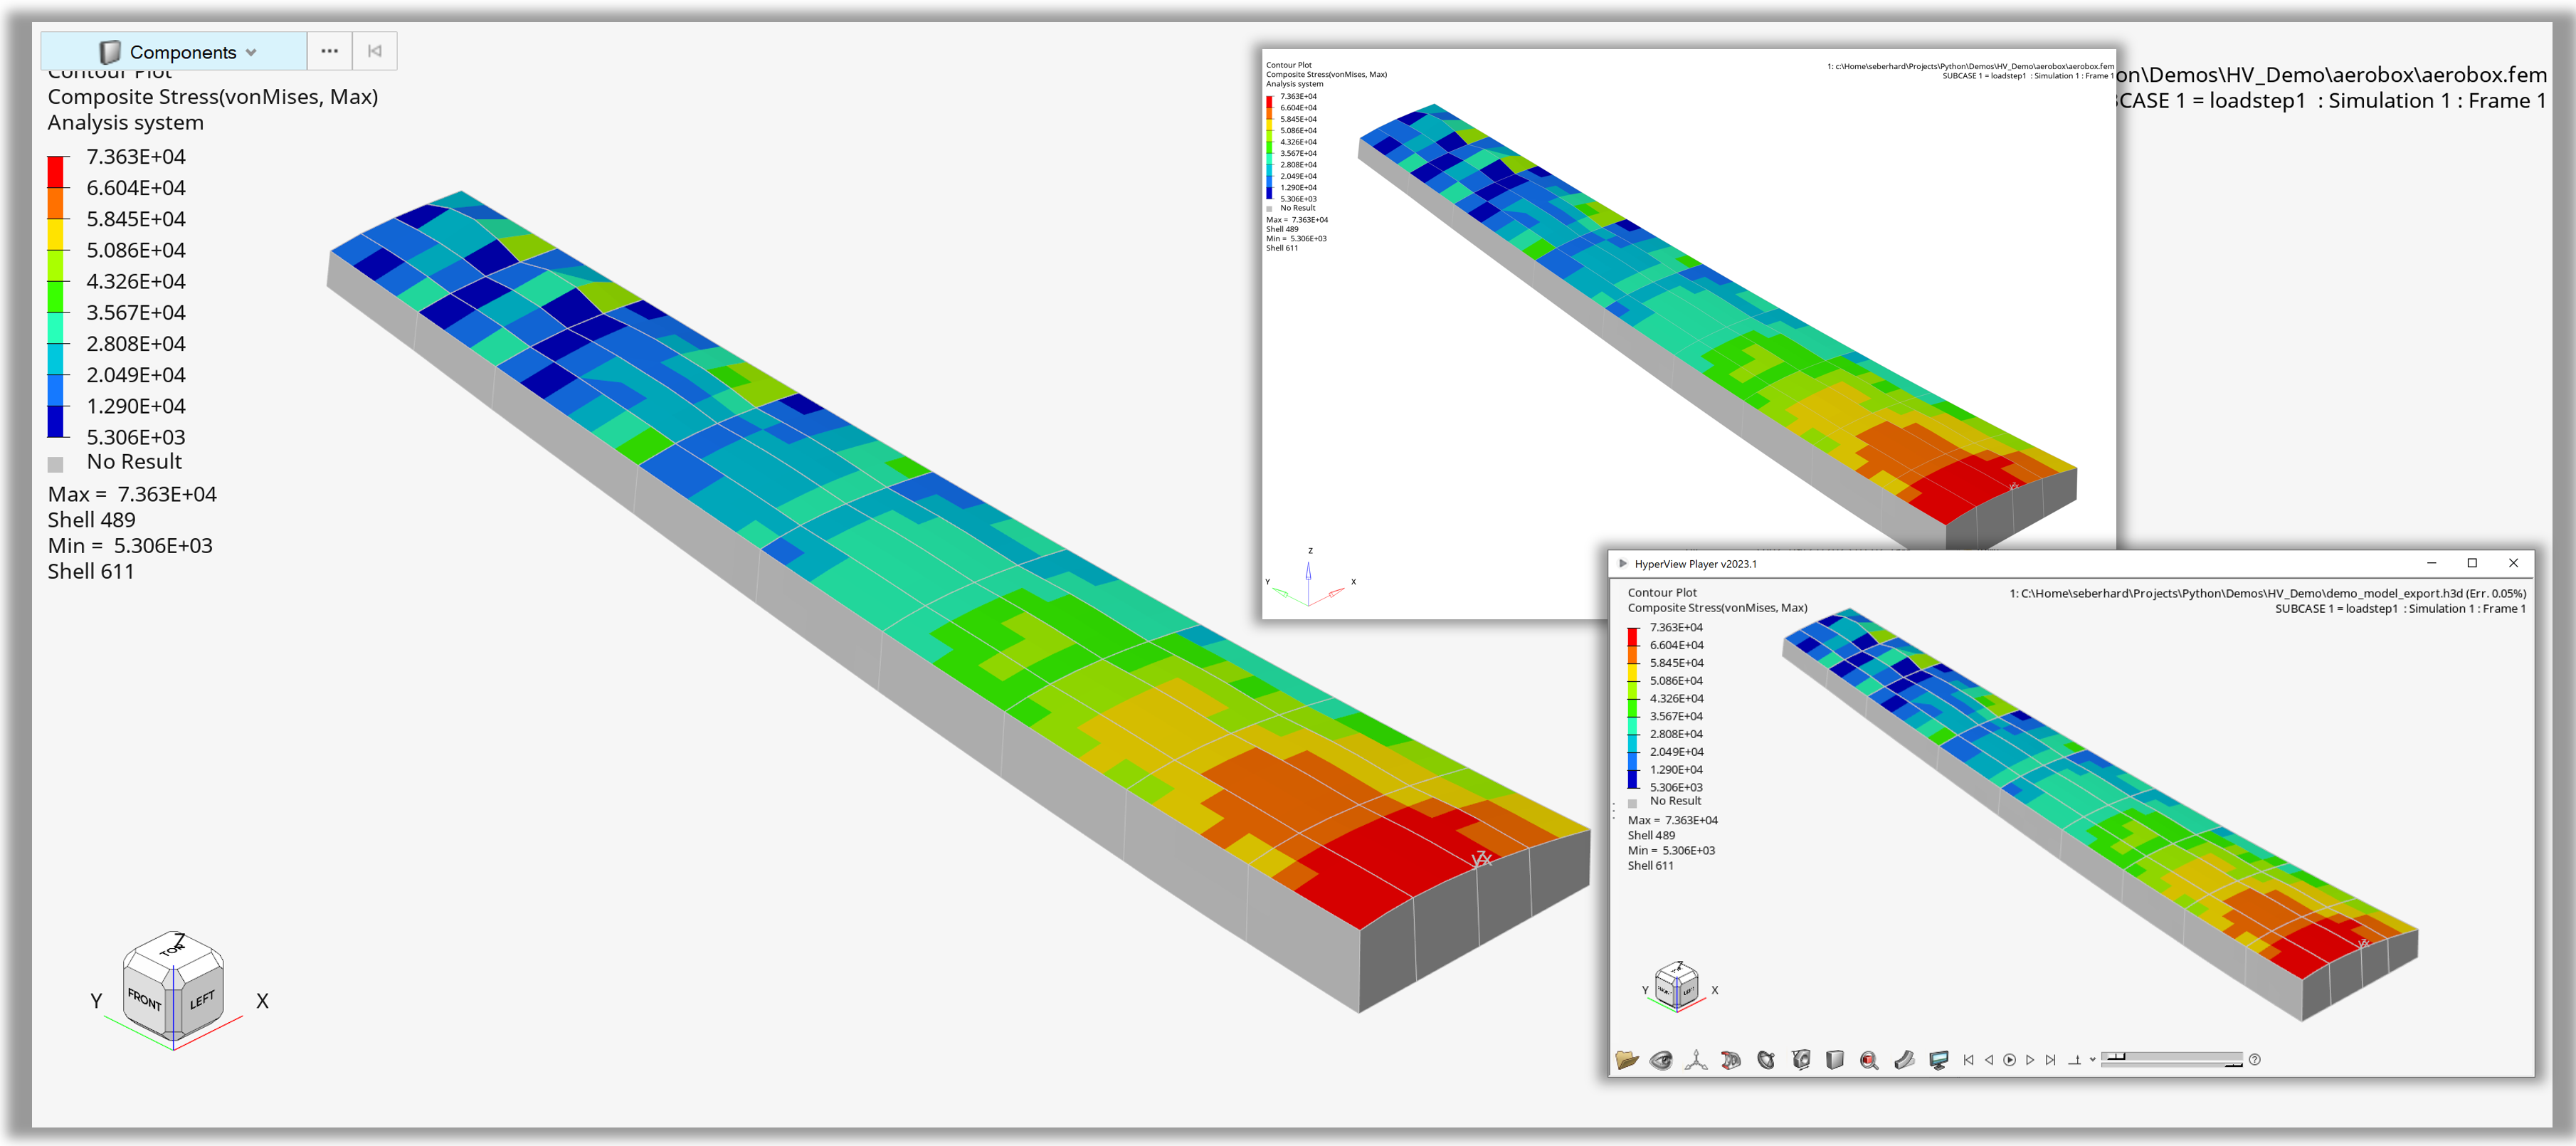Click the gray solid block icon in the Player toolbar

click(x=1835, y=1060)
